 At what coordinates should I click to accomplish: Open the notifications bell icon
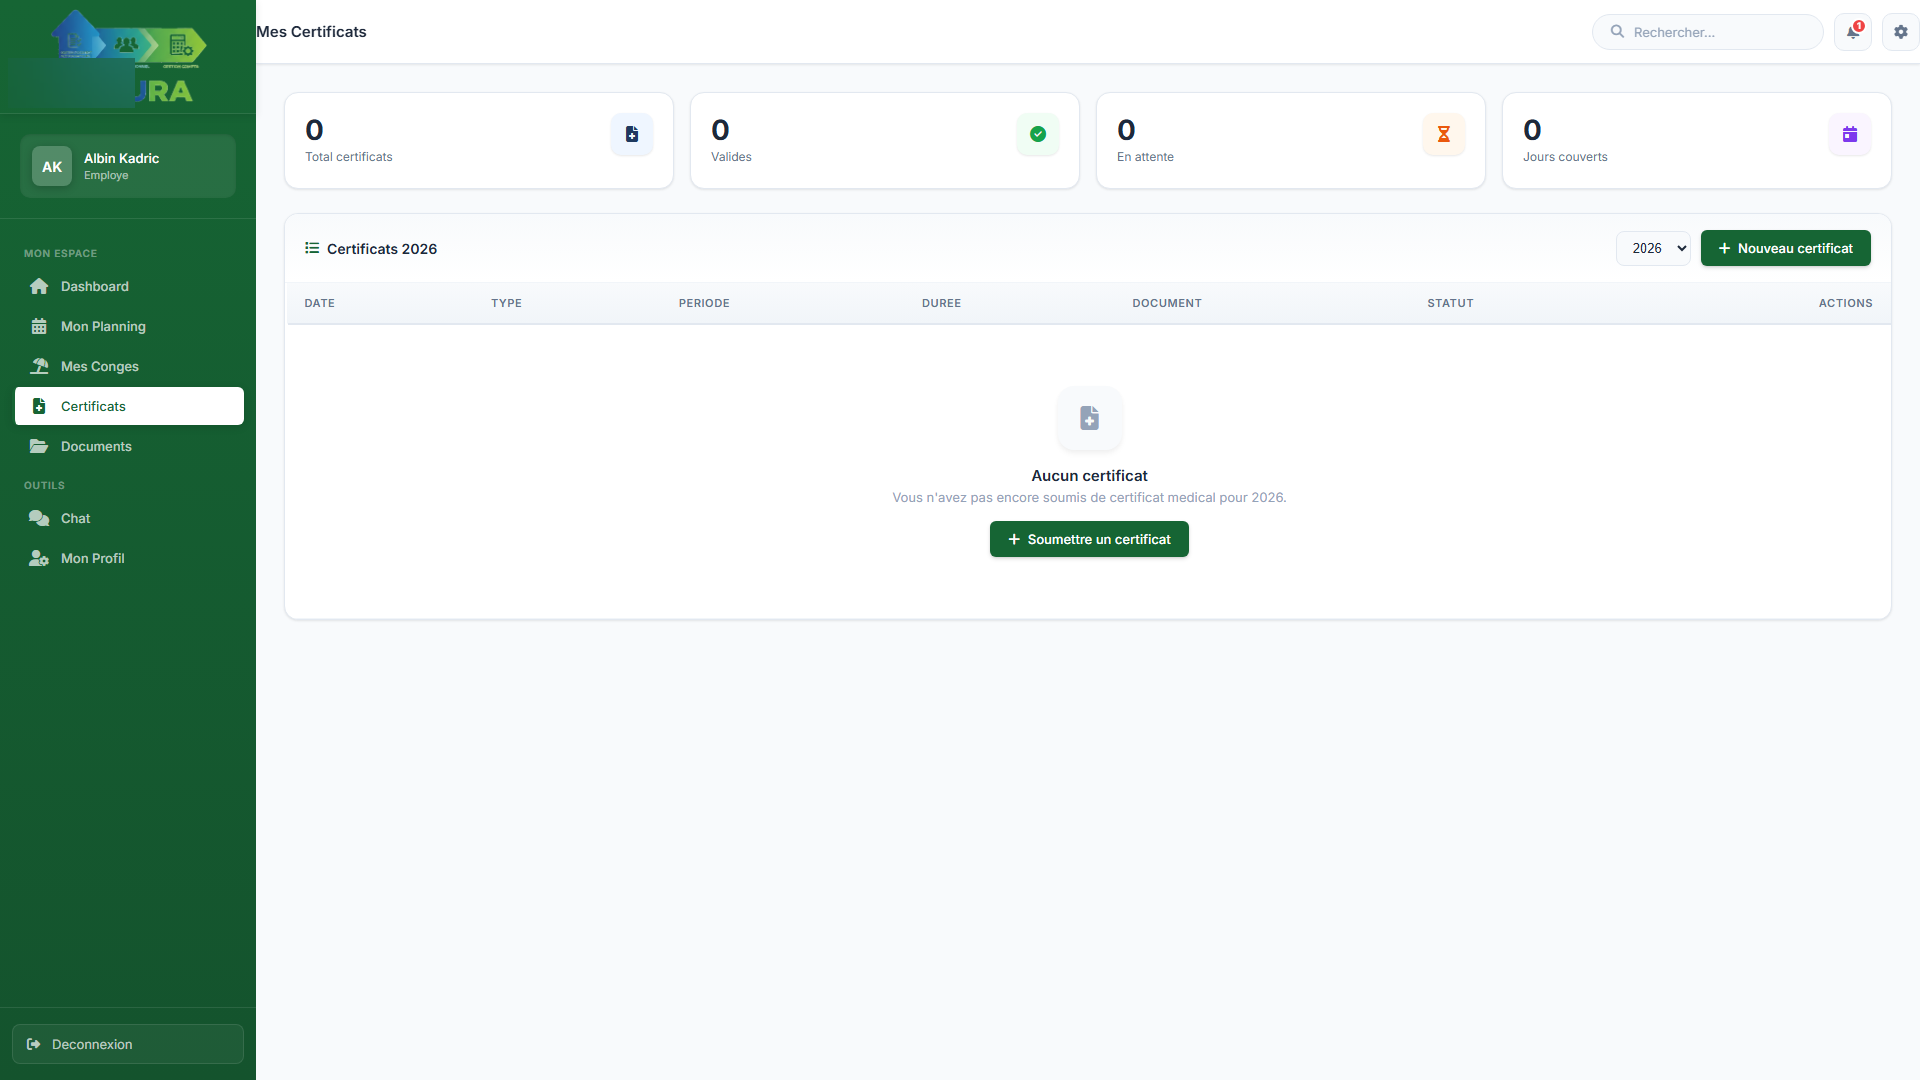[1852, 32]
